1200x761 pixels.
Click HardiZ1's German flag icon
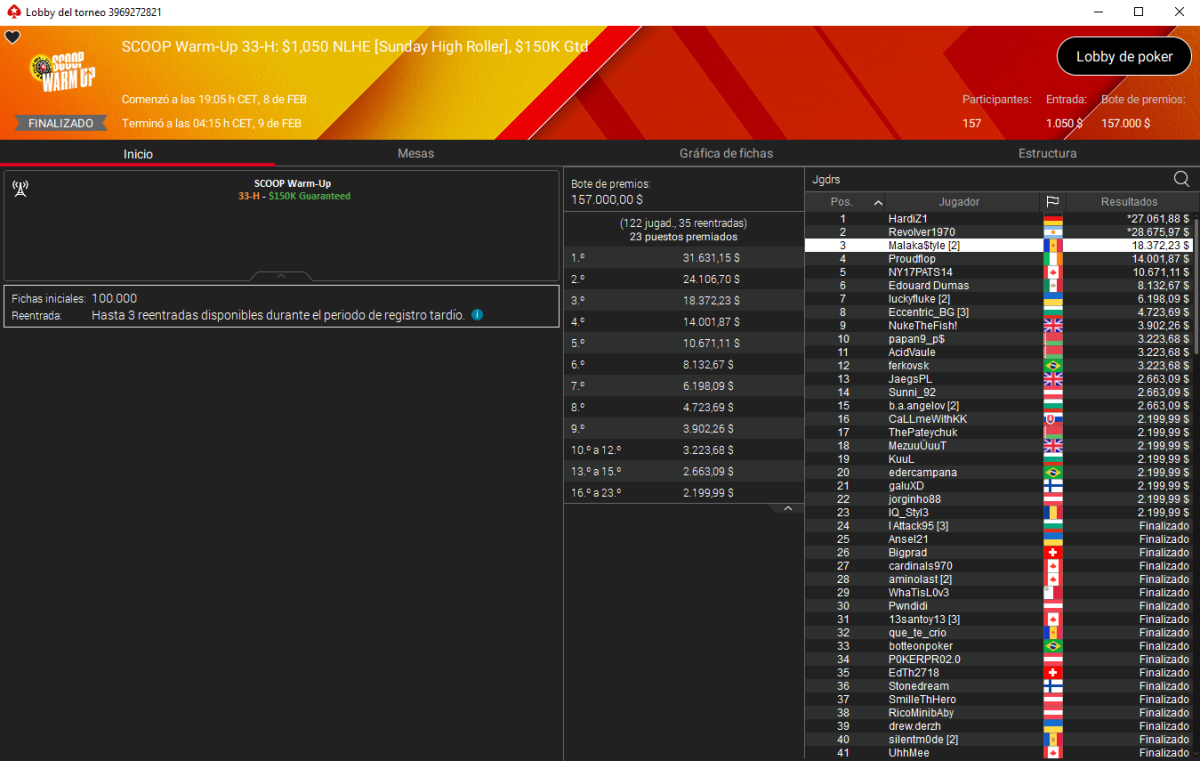1052,219
